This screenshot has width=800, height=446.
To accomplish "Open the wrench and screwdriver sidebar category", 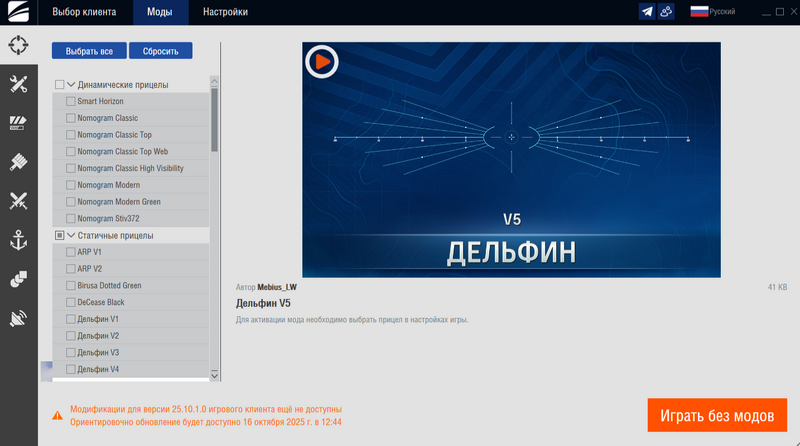I will (18, 84).
